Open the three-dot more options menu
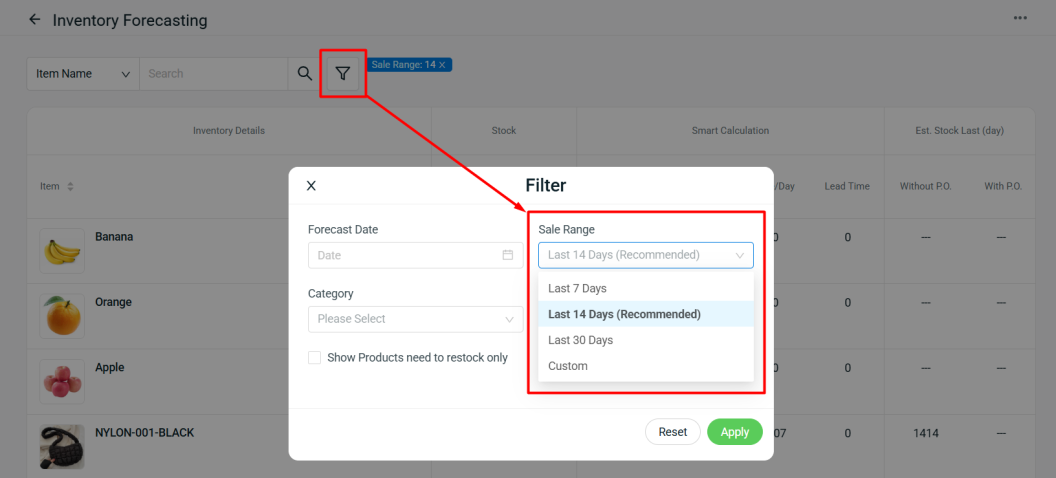The width and height of the screenshot is (1056, 478). pos(1020,18)
